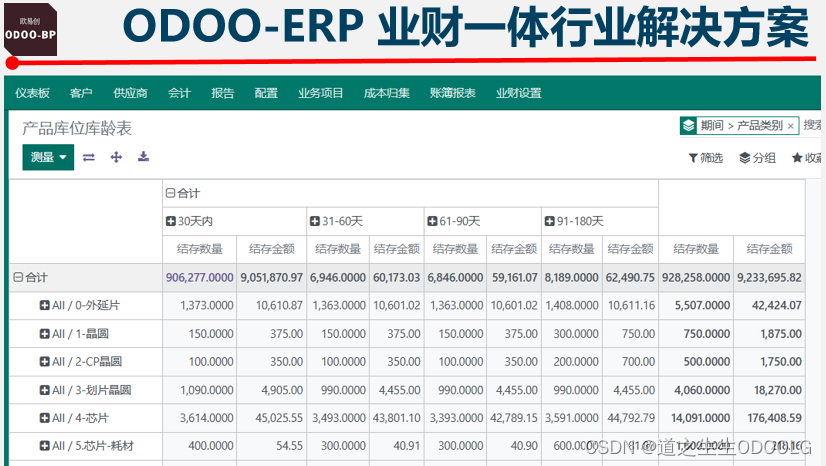Click the layers icon in search facet
The height and width of the screenshot is (466, 826).
[689, 126]
